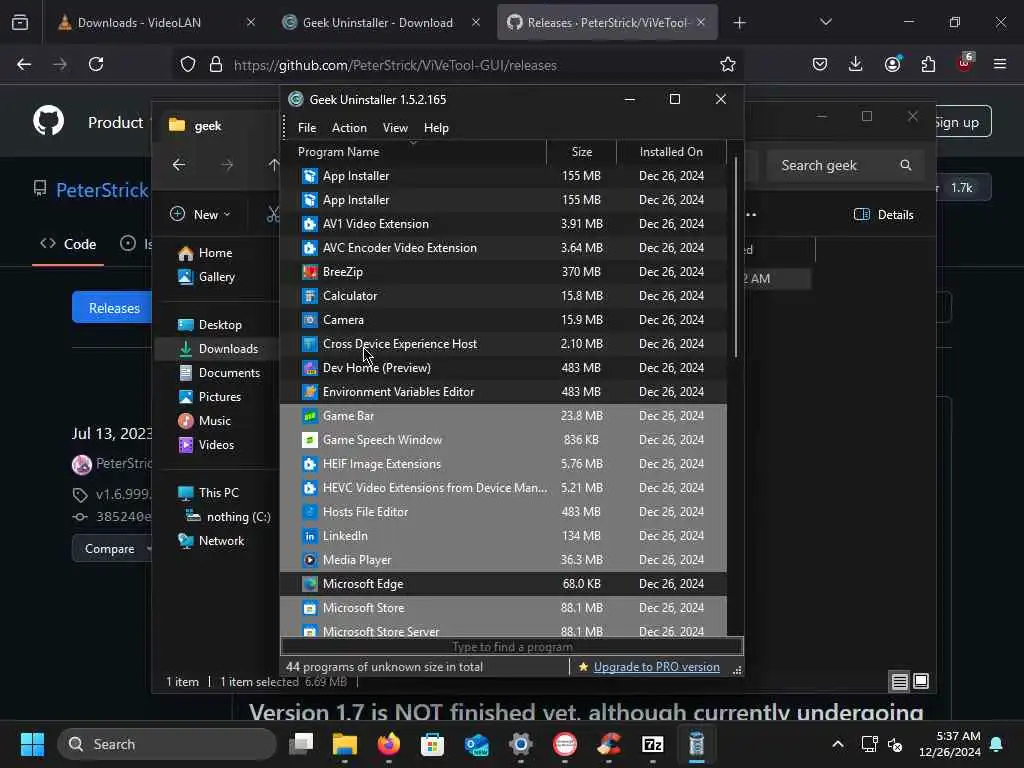Sort by Program Name column header

[x=413, y=152]
